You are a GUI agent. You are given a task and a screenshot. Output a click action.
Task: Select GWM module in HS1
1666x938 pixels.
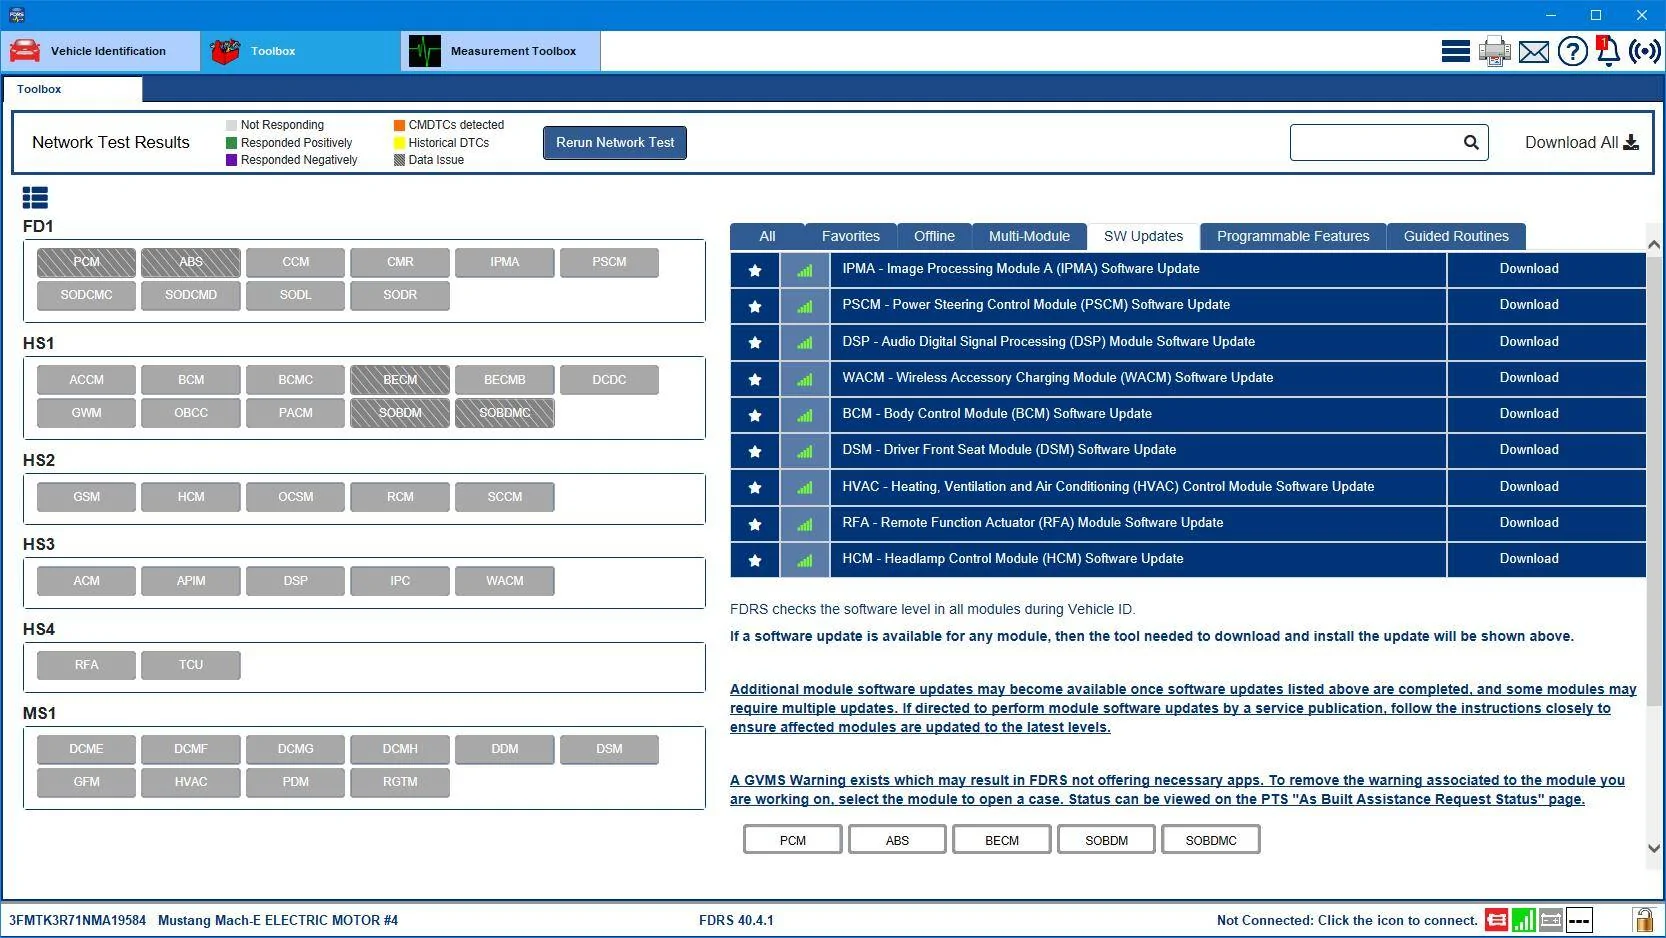(x=86, y=413)
